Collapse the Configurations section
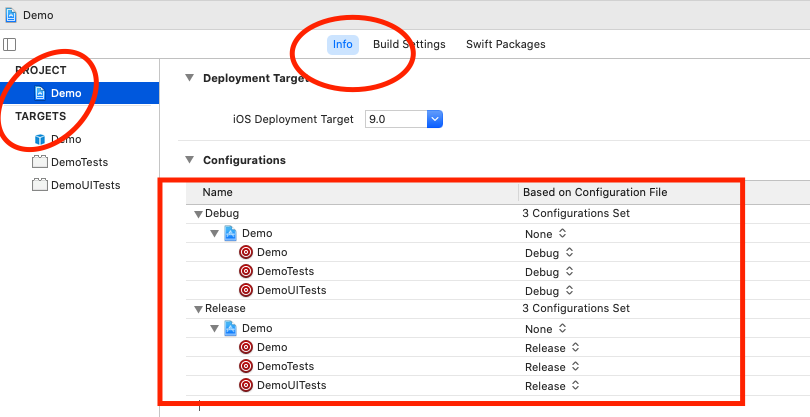This screenshot has width=810, height=417. [x=189, y=160]
